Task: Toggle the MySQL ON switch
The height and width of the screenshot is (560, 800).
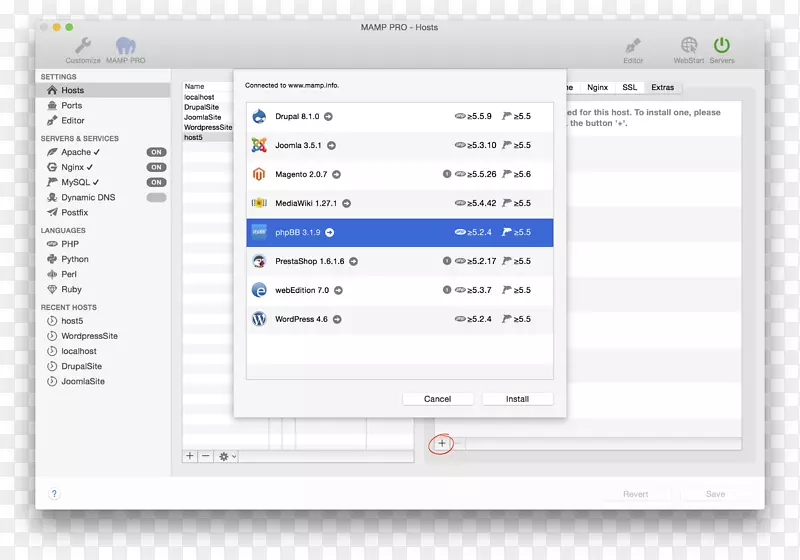Action: (x=156, y=182)
